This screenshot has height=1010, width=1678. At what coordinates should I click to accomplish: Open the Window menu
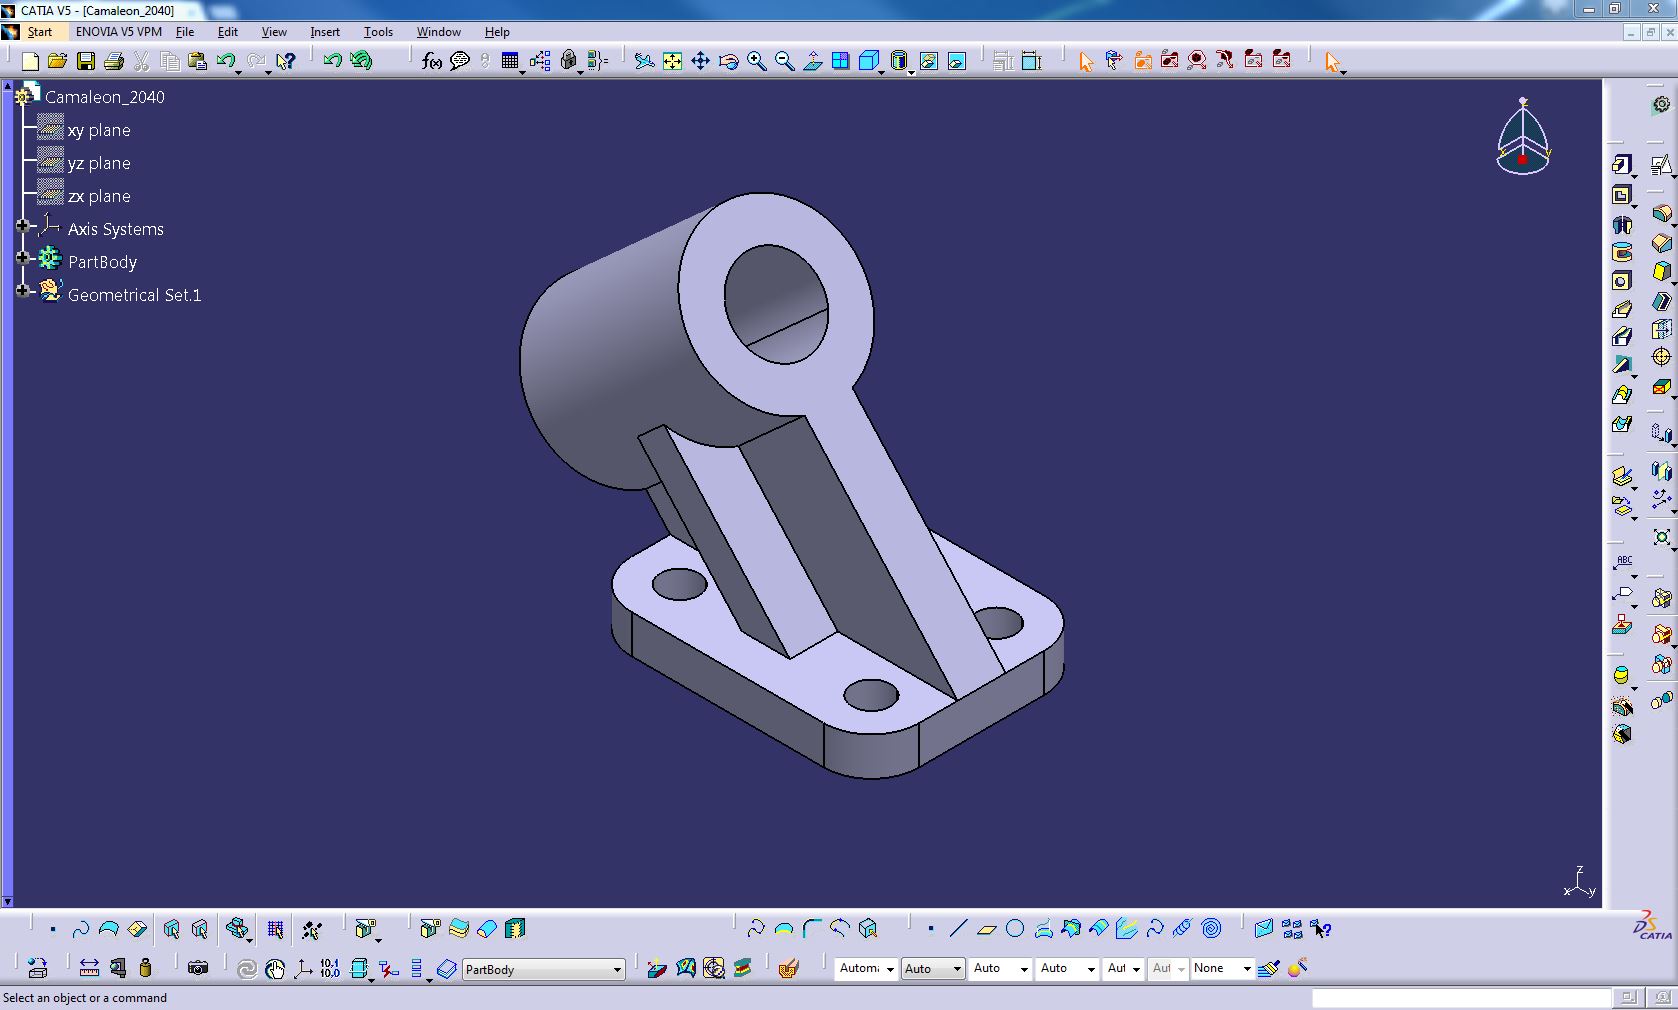pyautogui.click(x=438, y=32)
